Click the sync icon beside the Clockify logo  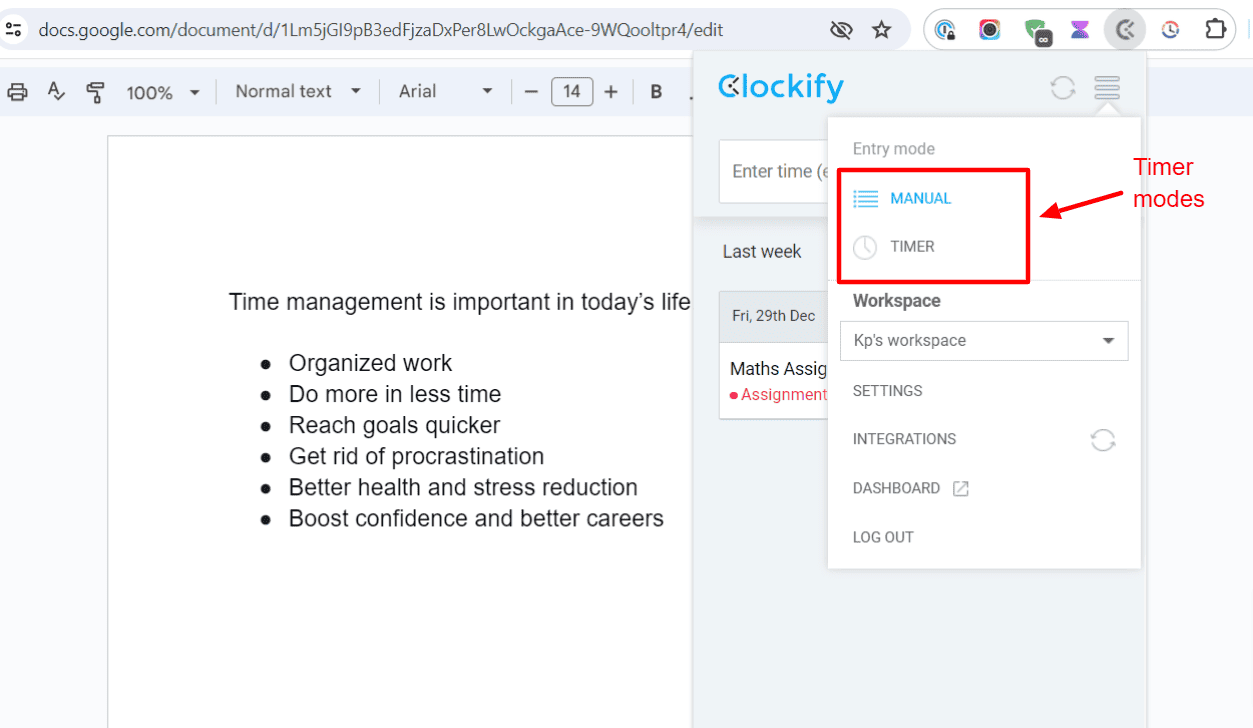coord(1062,88)
